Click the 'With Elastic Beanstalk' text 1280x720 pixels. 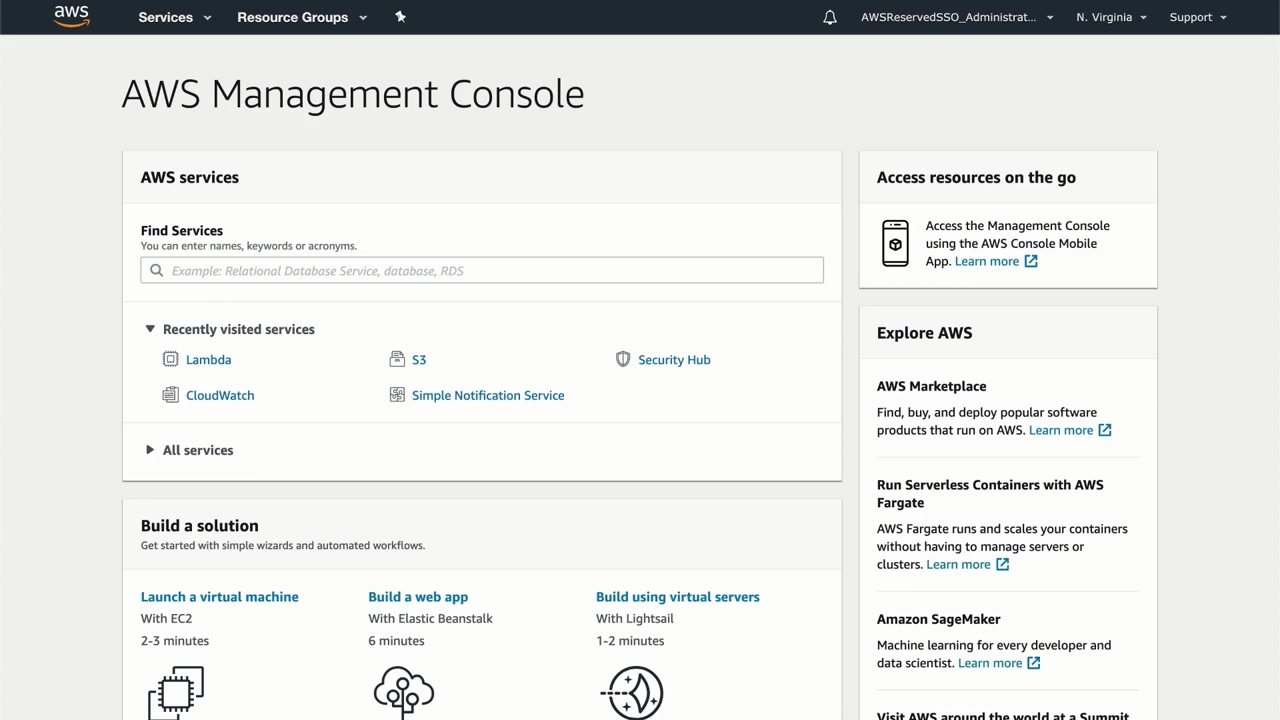point(430,618)
